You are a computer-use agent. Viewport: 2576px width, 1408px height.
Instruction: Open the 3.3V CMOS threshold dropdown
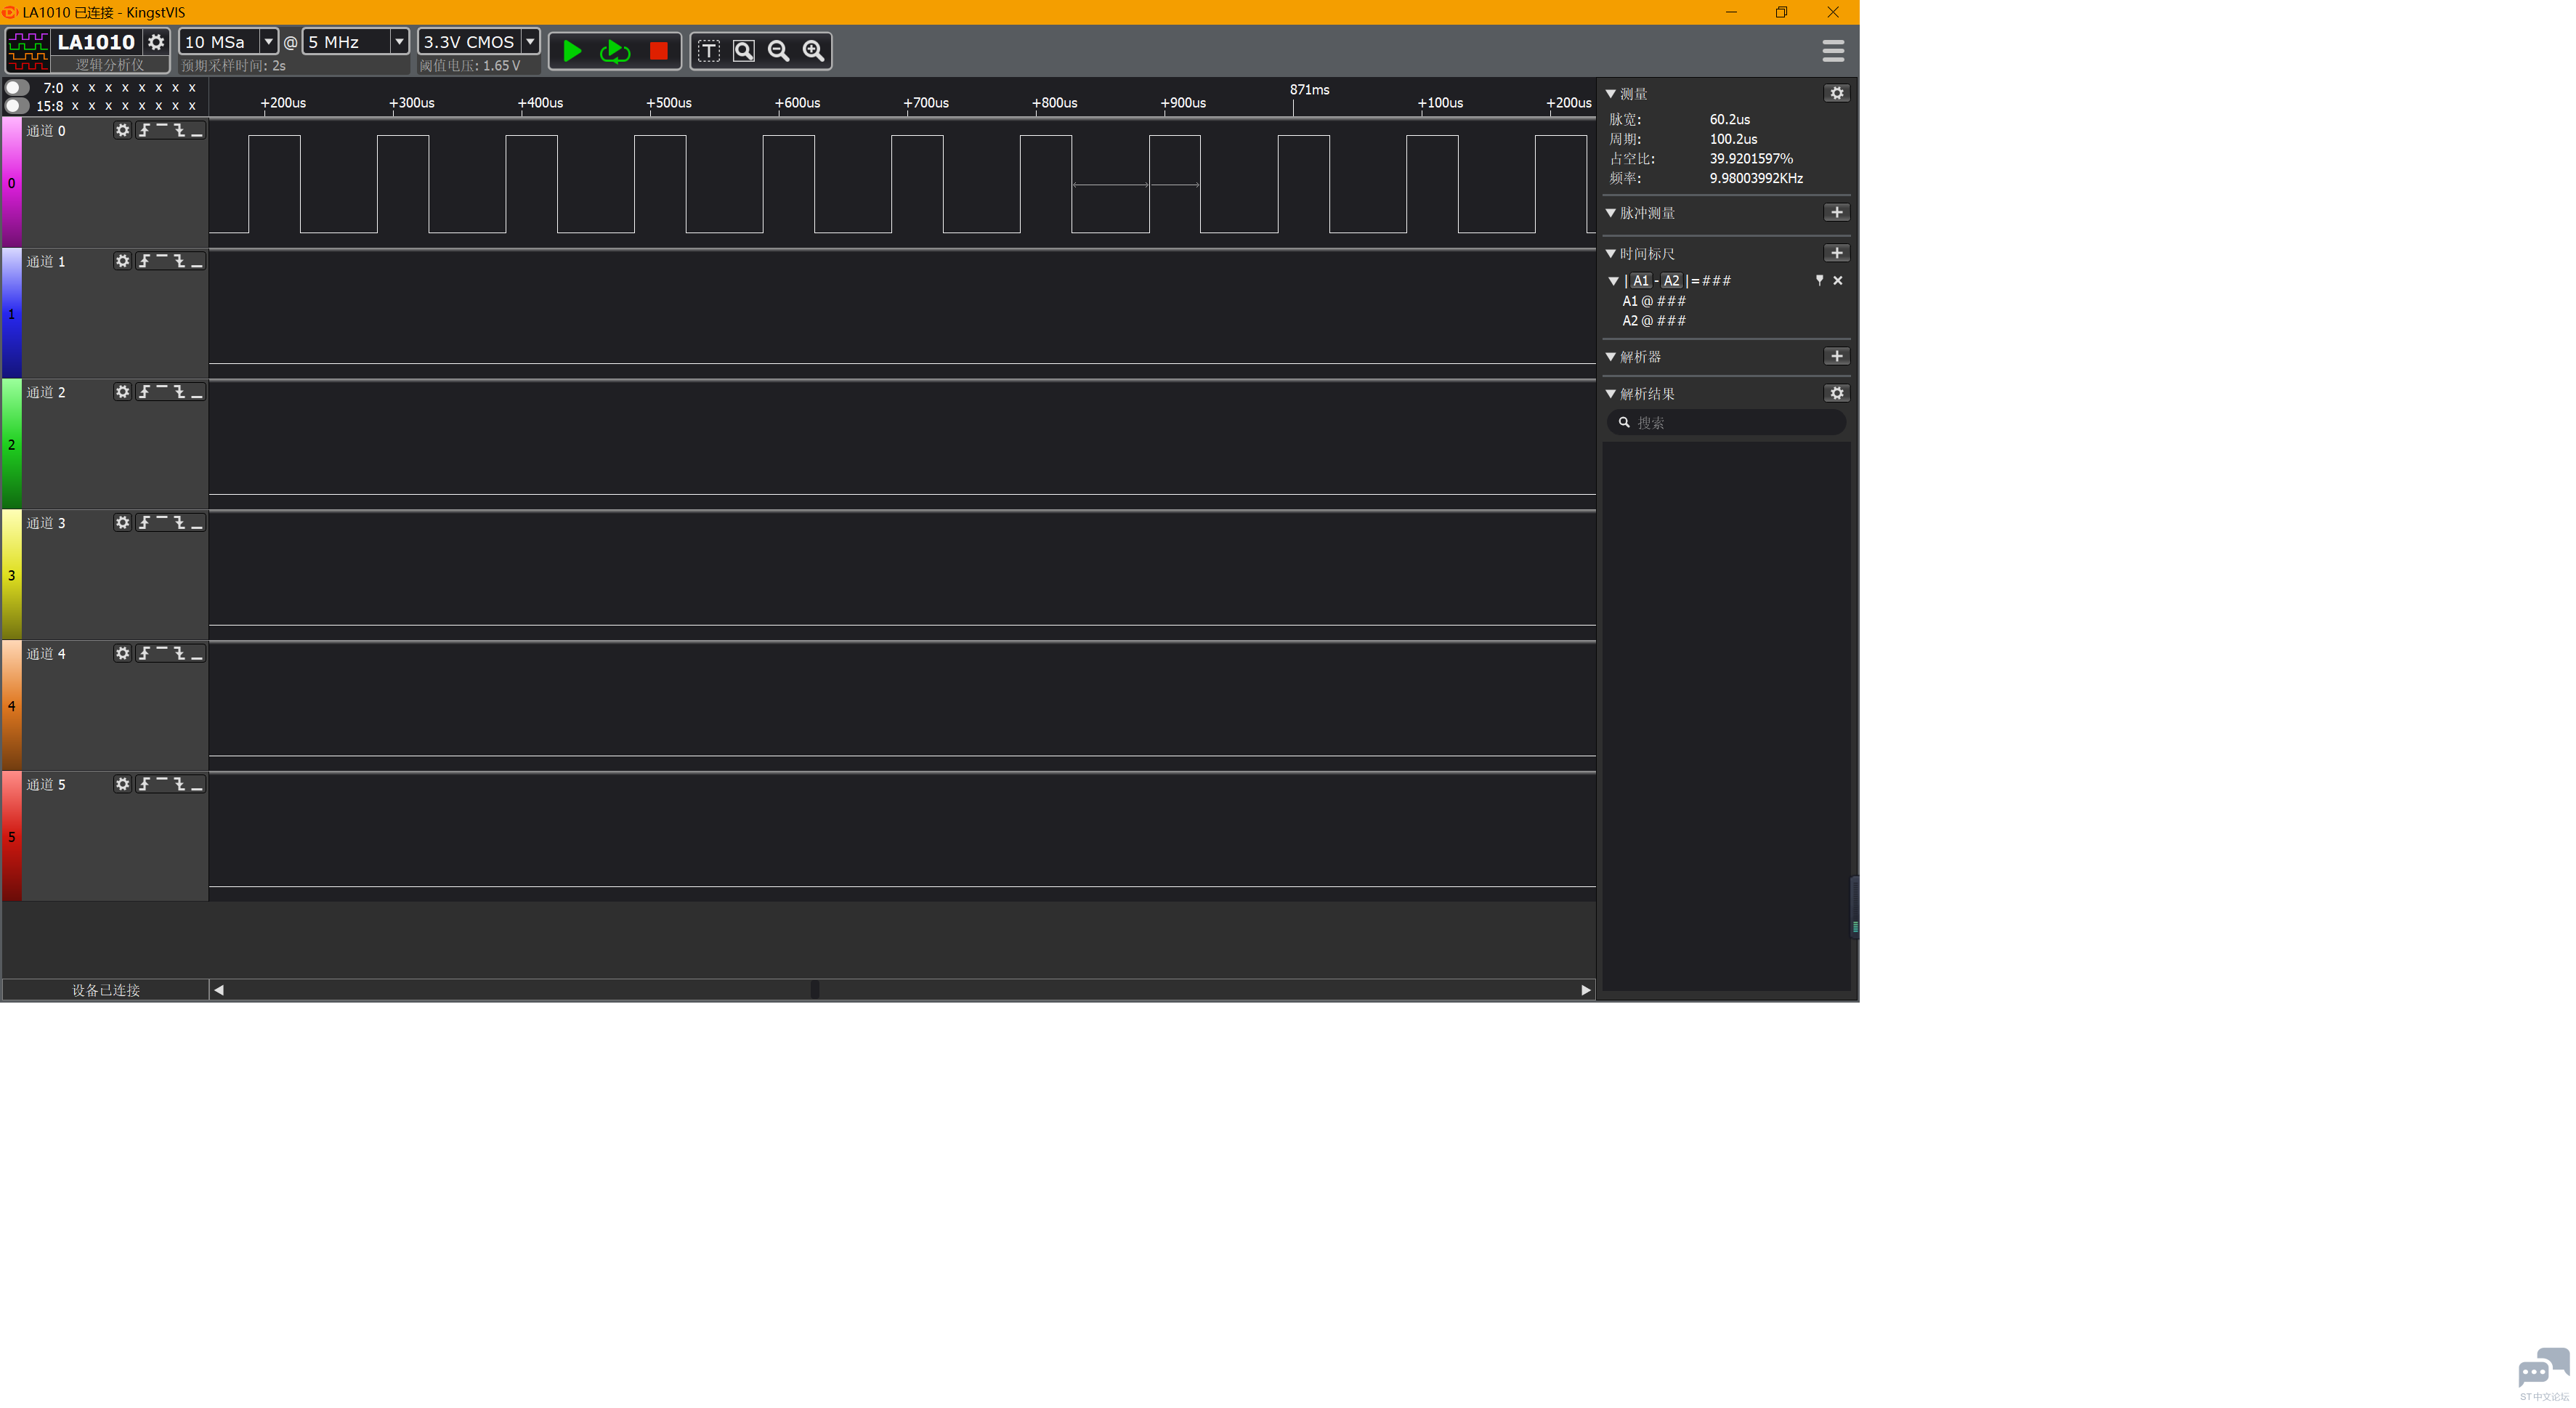(530, 42)
